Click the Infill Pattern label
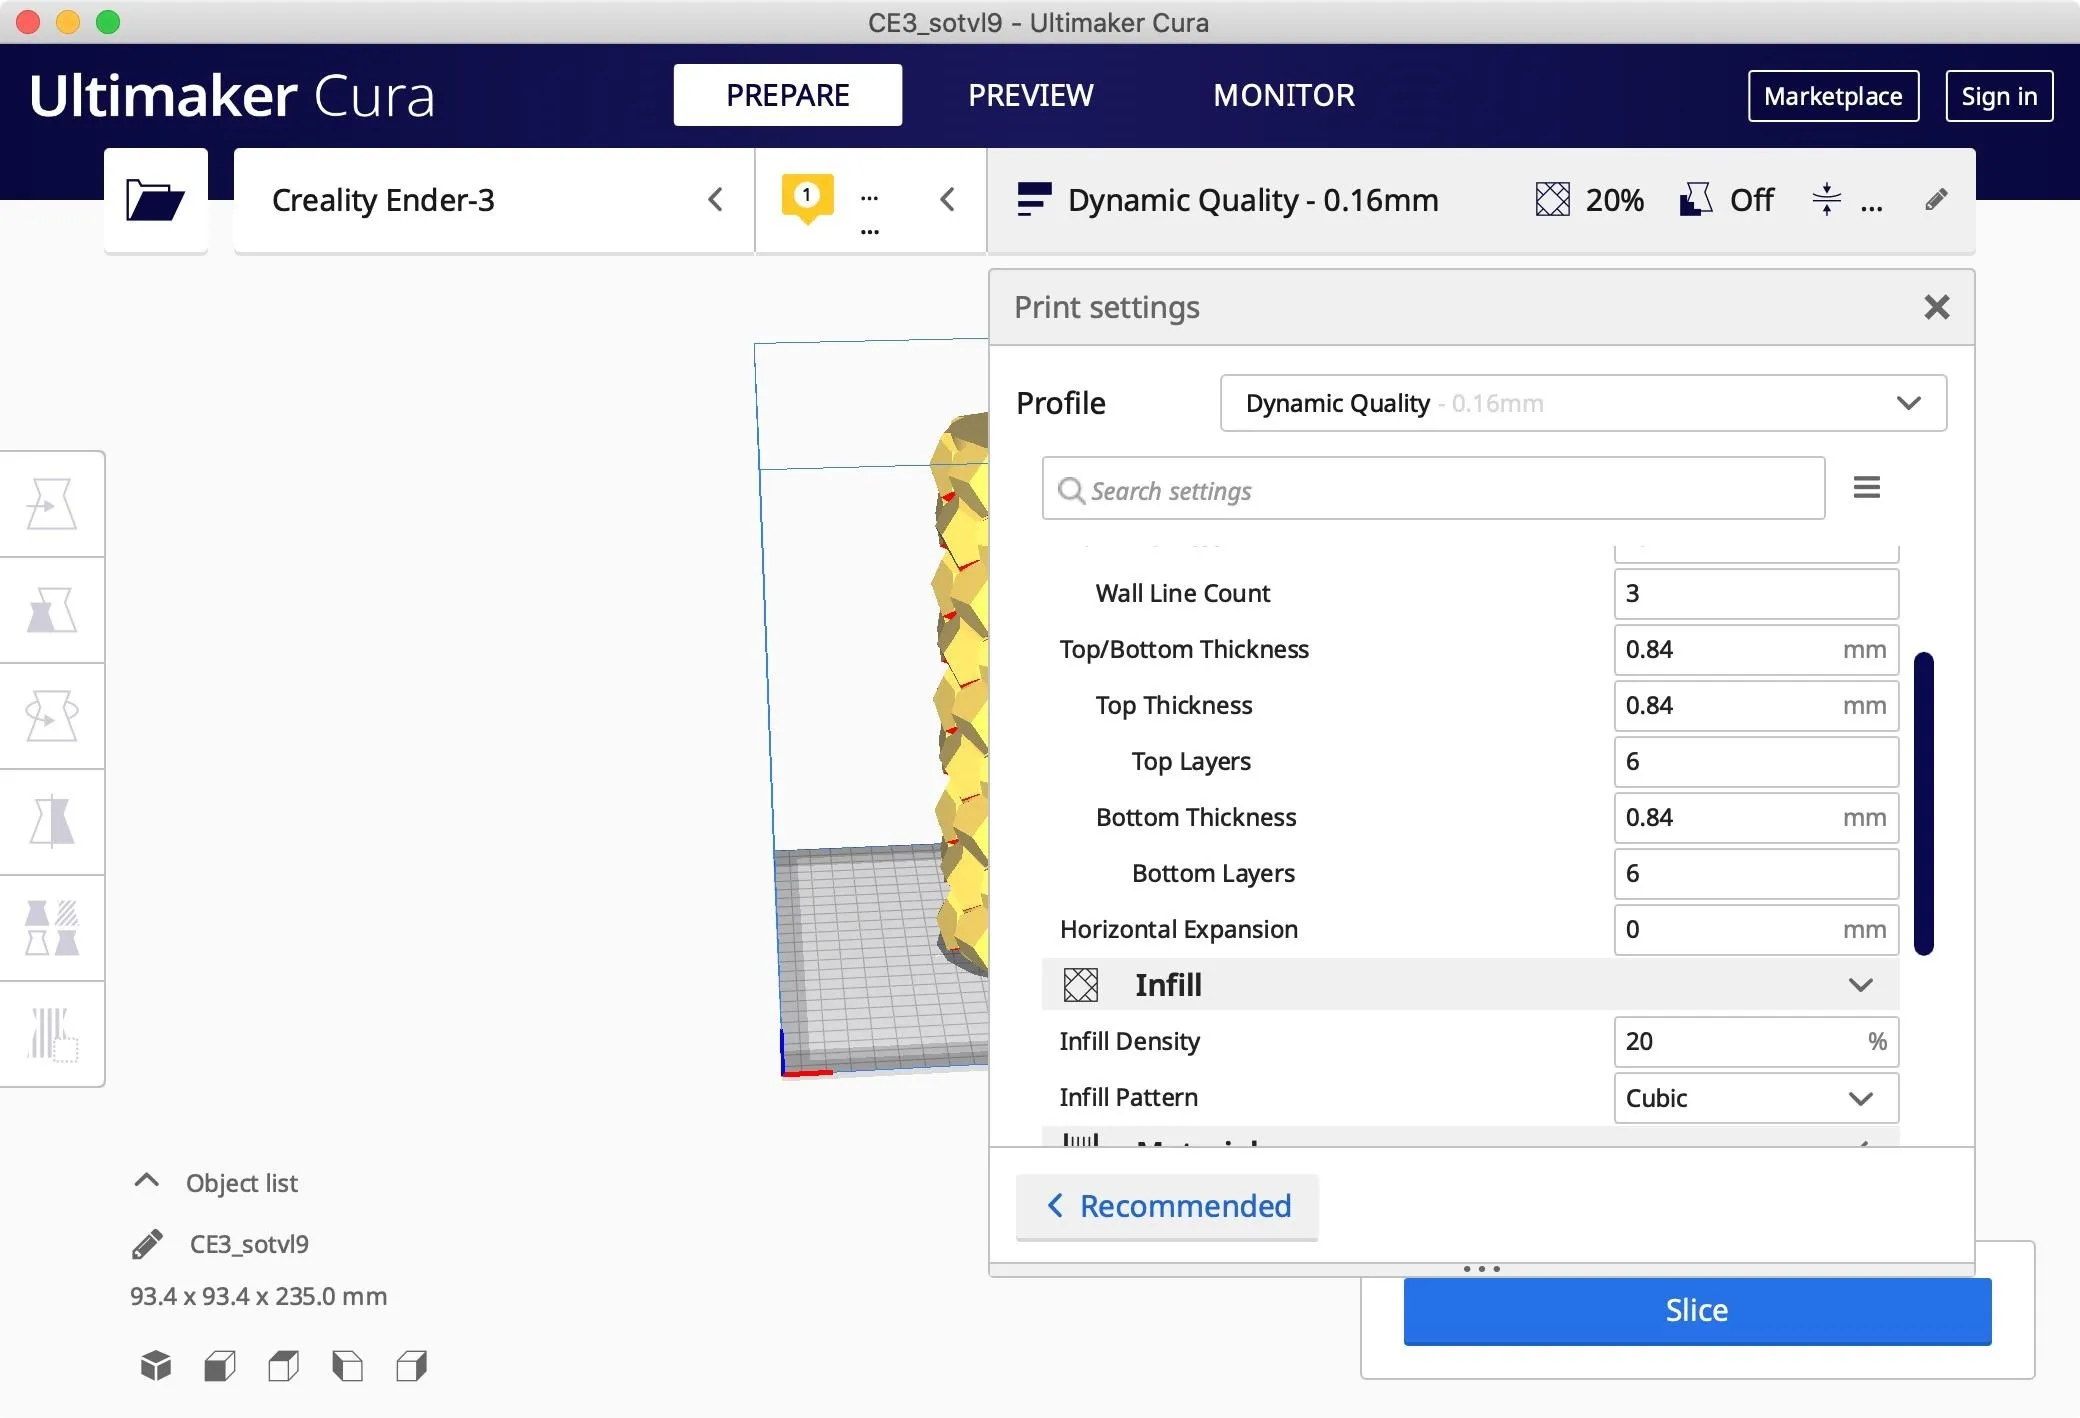Screen dimensions: 2080x1418 click(x=1128, y=1098)
